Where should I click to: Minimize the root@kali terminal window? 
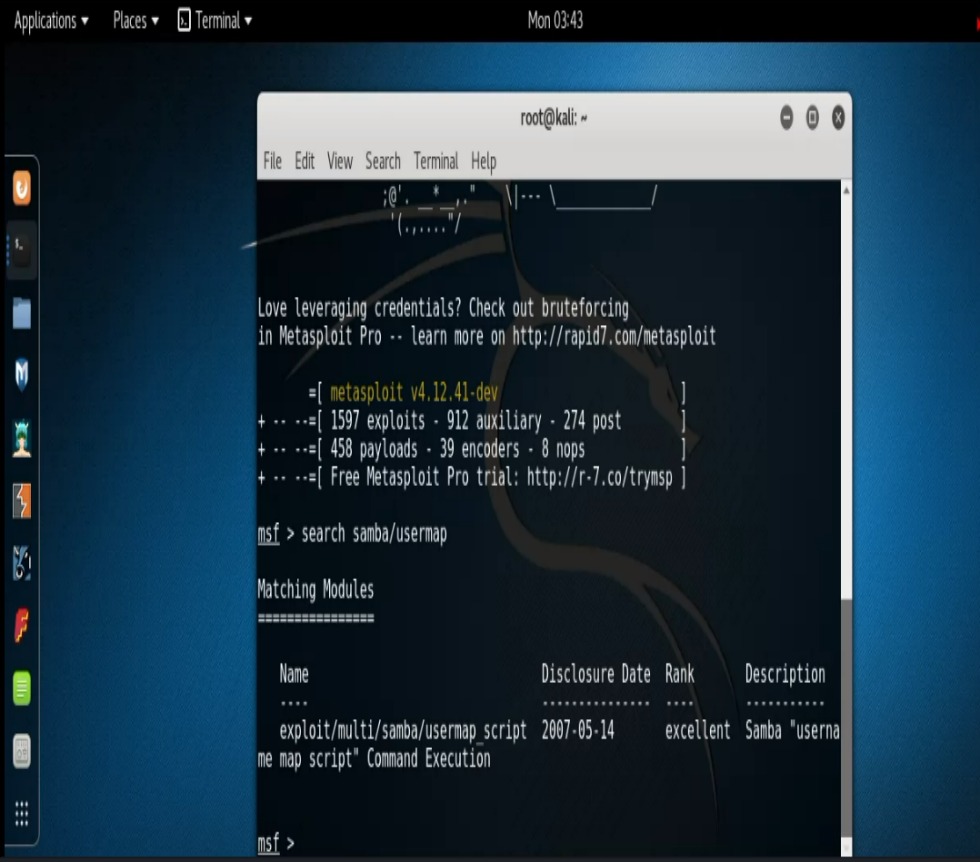[786, 118]
